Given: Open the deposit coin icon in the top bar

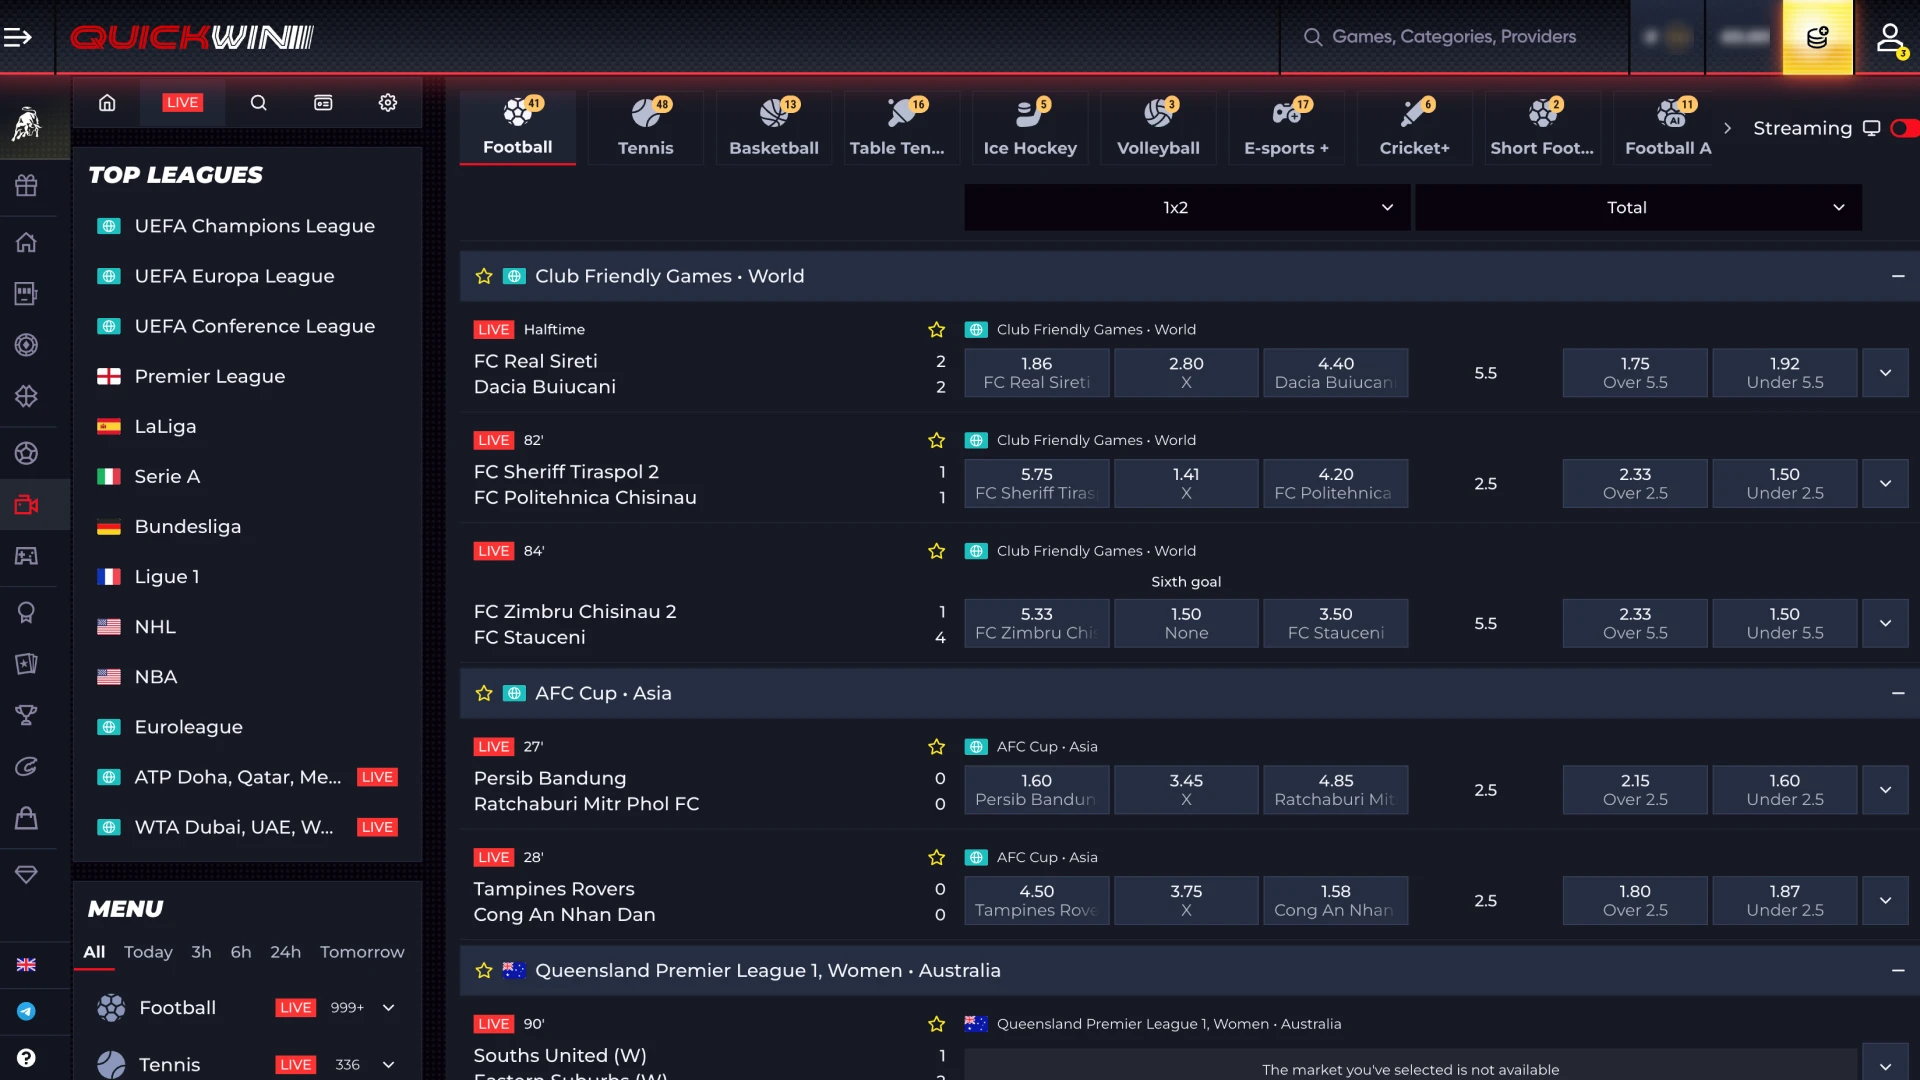Looking at the screenshot, I should point(1818,37).
